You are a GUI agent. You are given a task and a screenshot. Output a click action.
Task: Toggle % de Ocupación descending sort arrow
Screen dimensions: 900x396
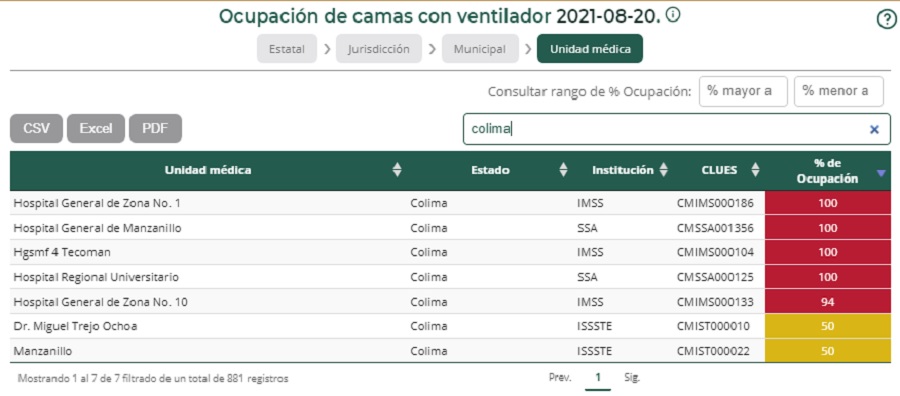tap(882, 173)
